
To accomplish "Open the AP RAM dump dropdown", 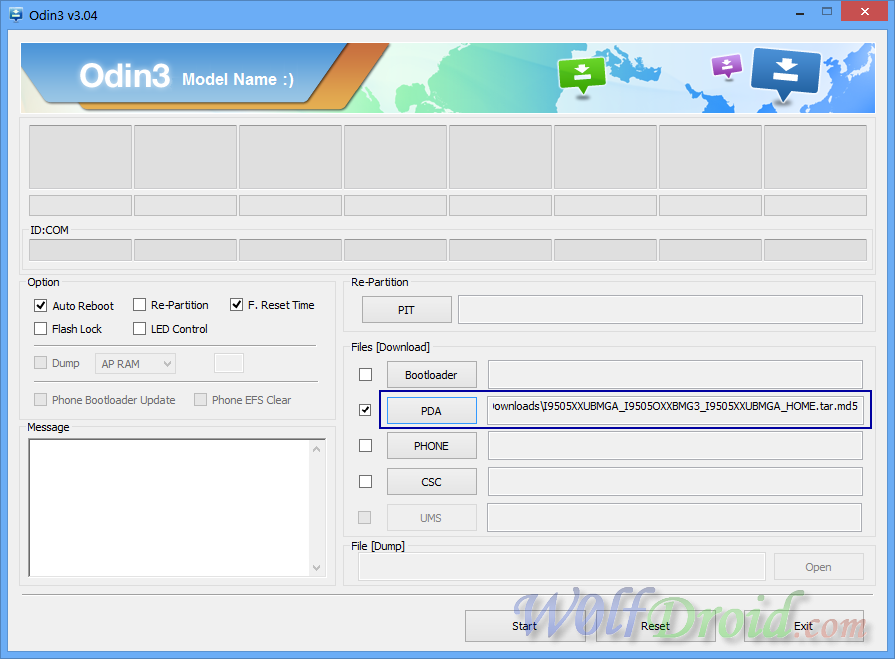I will (135, 363).
